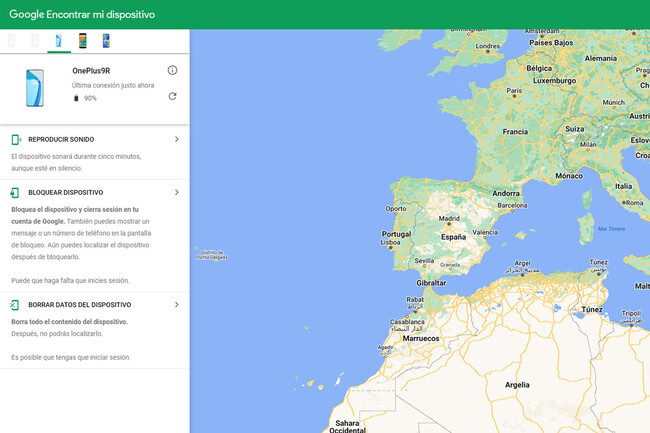Open device info for OnePlus9R
This screenshot has width=650, height=433.
click(x=172, y=70)
